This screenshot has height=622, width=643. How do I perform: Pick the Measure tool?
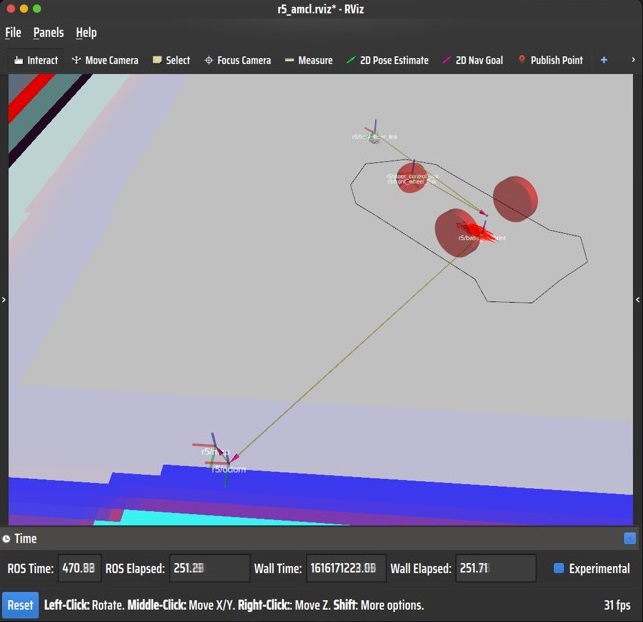pyautogui.click(x=309, y=60)
